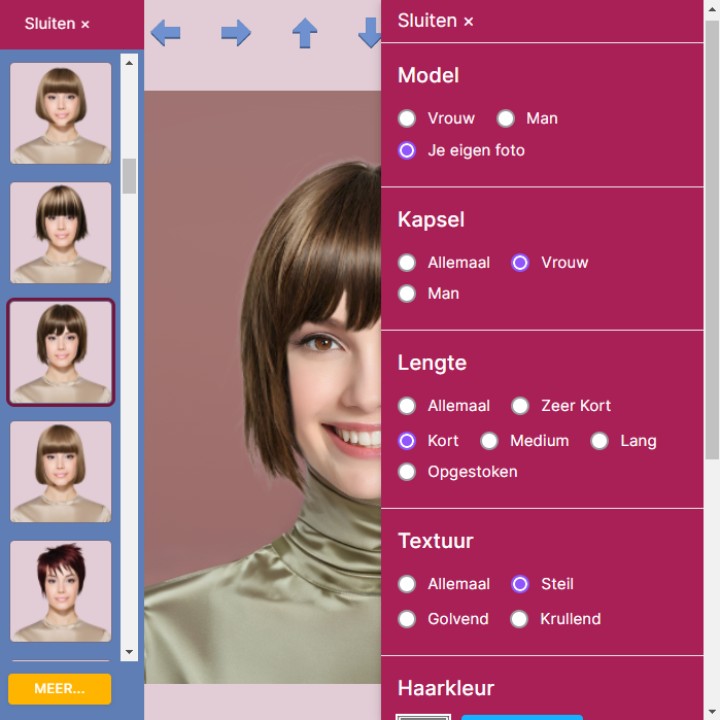Move hairstyle right with the right arrow

coord(236,33)
